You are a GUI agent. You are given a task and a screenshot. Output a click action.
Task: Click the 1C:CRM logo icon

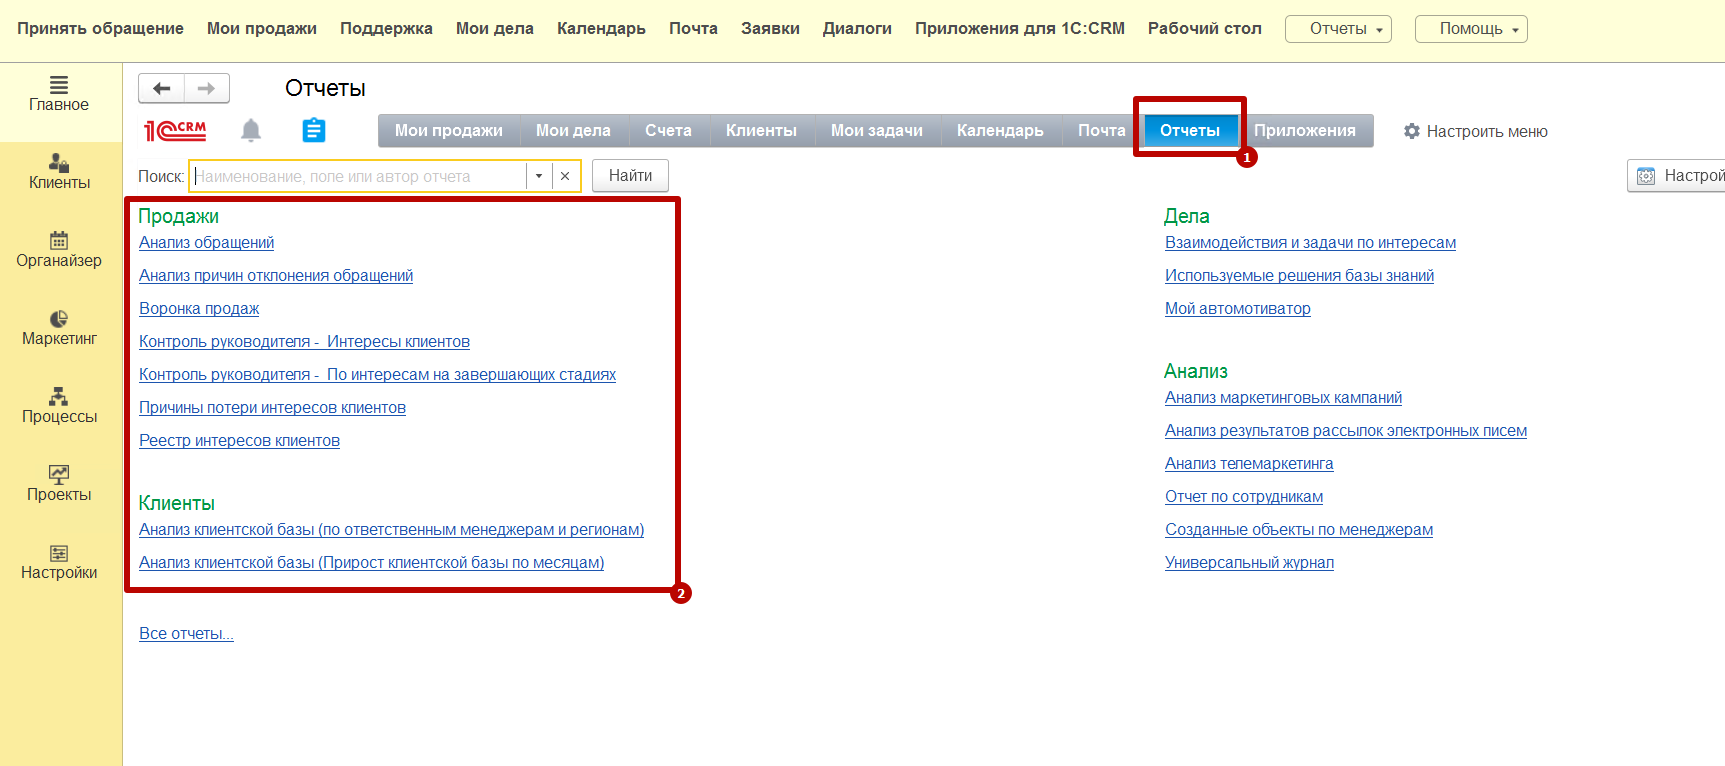(x=176, y=130)
